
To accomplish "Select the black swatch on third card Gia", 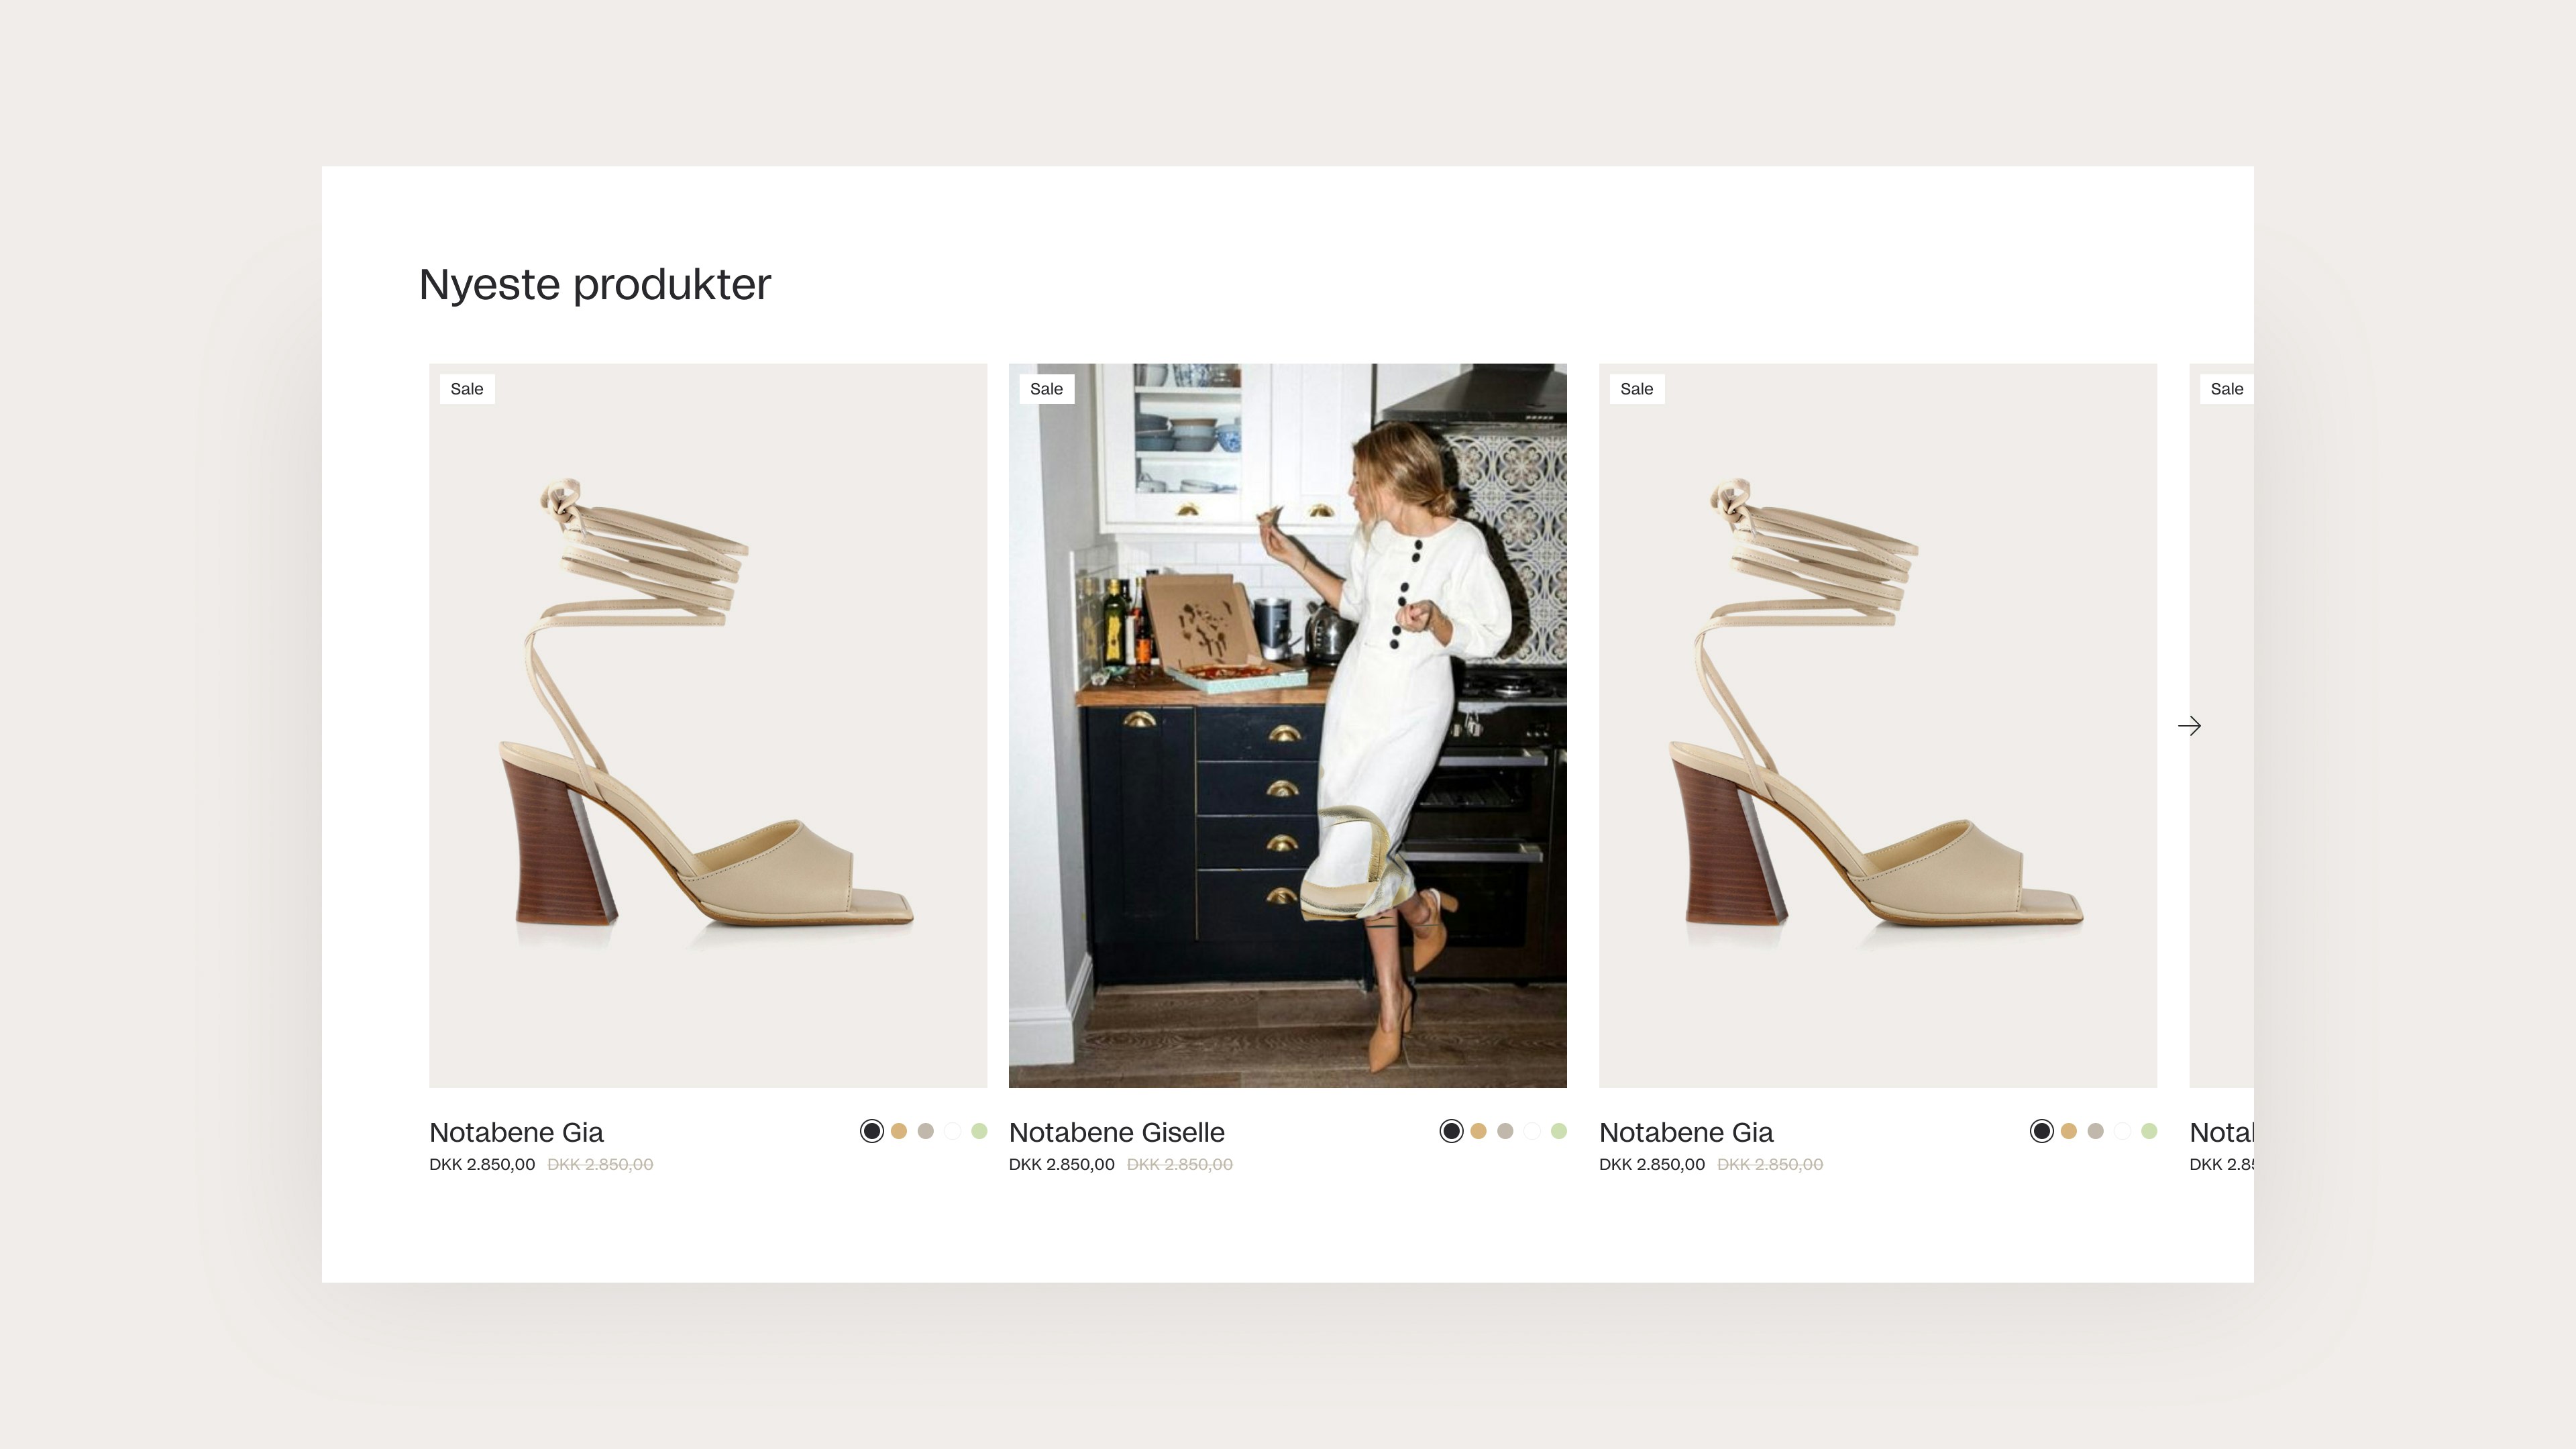I will tap(2042, 1131).
